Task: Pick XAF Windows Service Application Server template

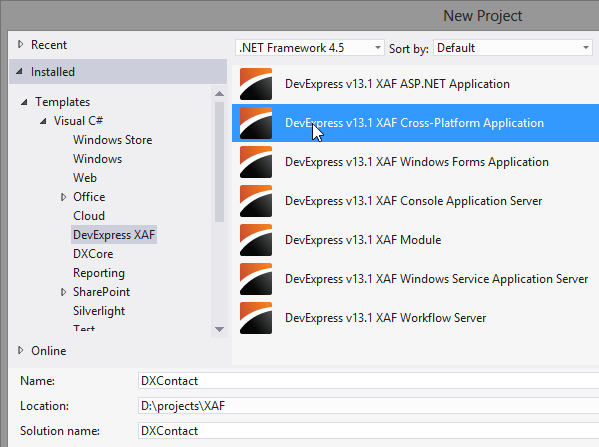Action: tap(436, 279)
